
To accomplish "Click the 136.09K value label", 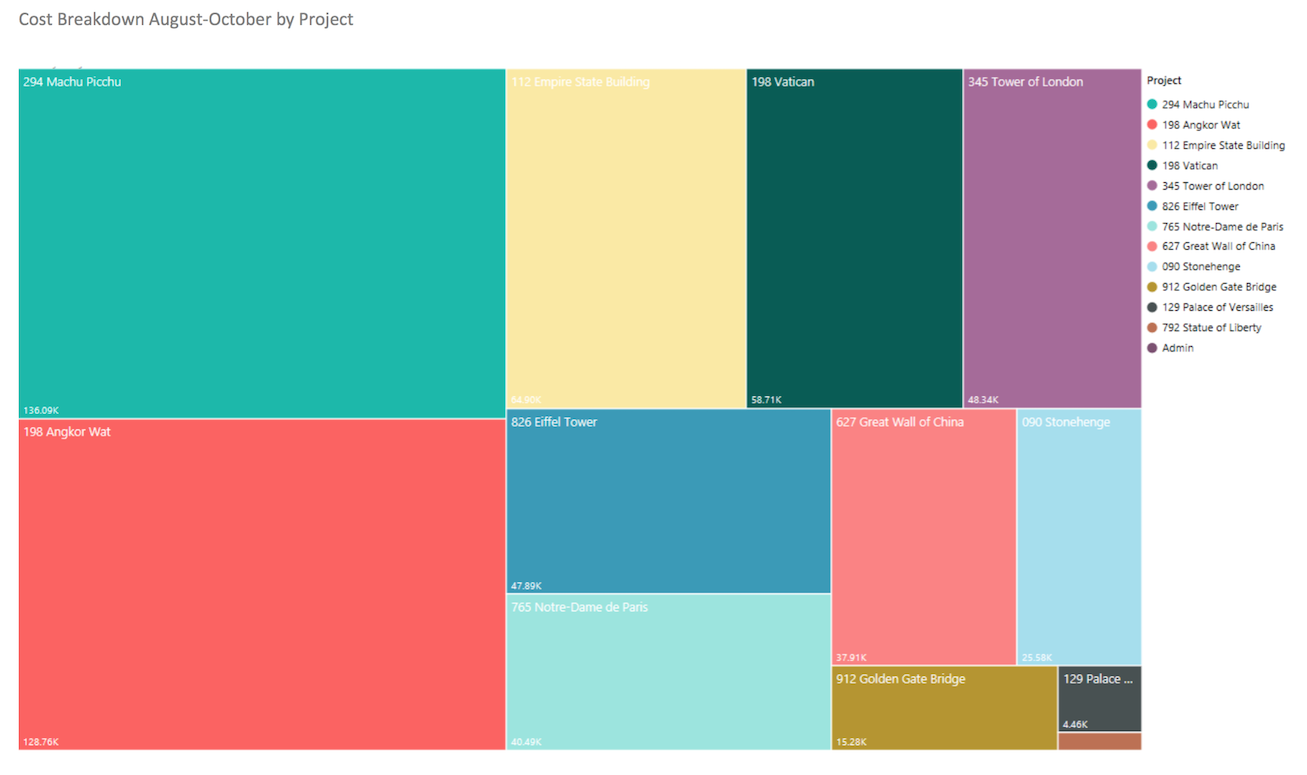I will click(41, 410).
